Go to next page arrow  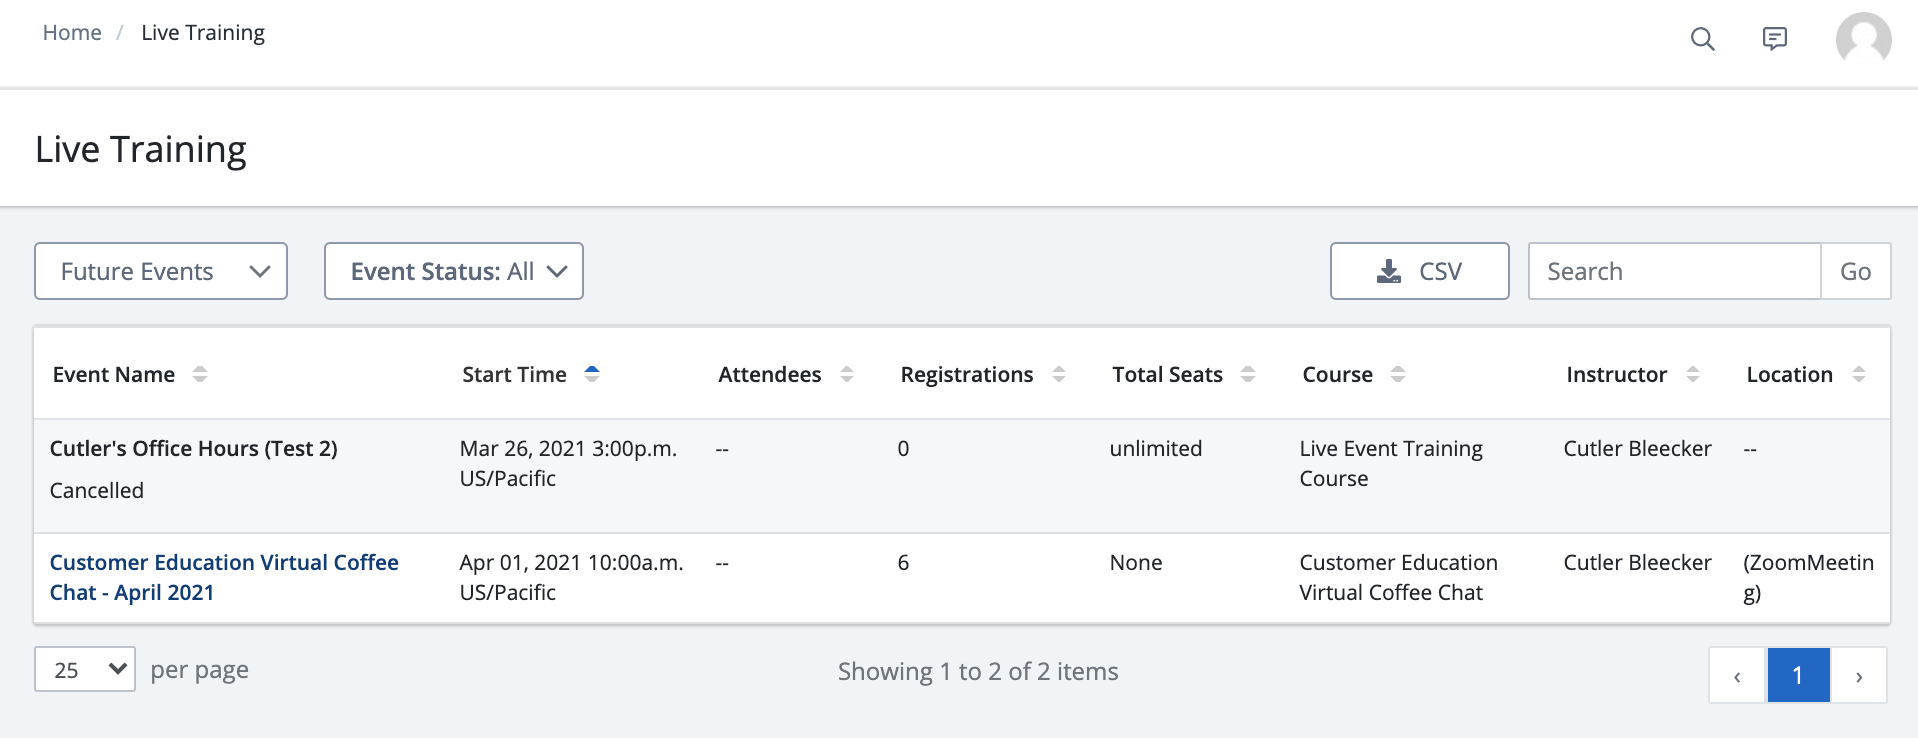(1858, 676)
